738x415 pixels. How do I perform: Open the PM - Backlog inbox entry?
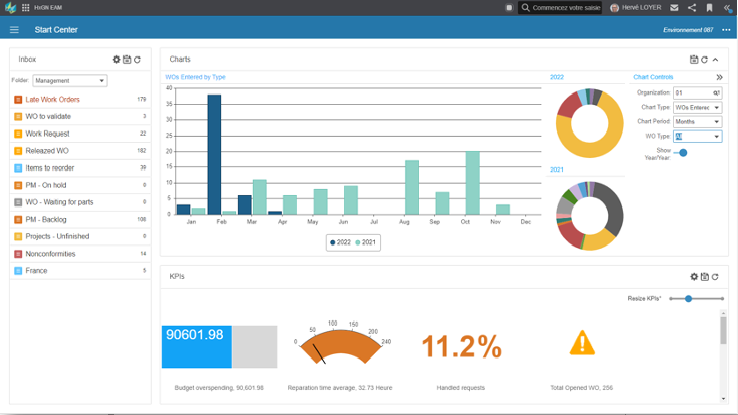(x=46, y=219)
